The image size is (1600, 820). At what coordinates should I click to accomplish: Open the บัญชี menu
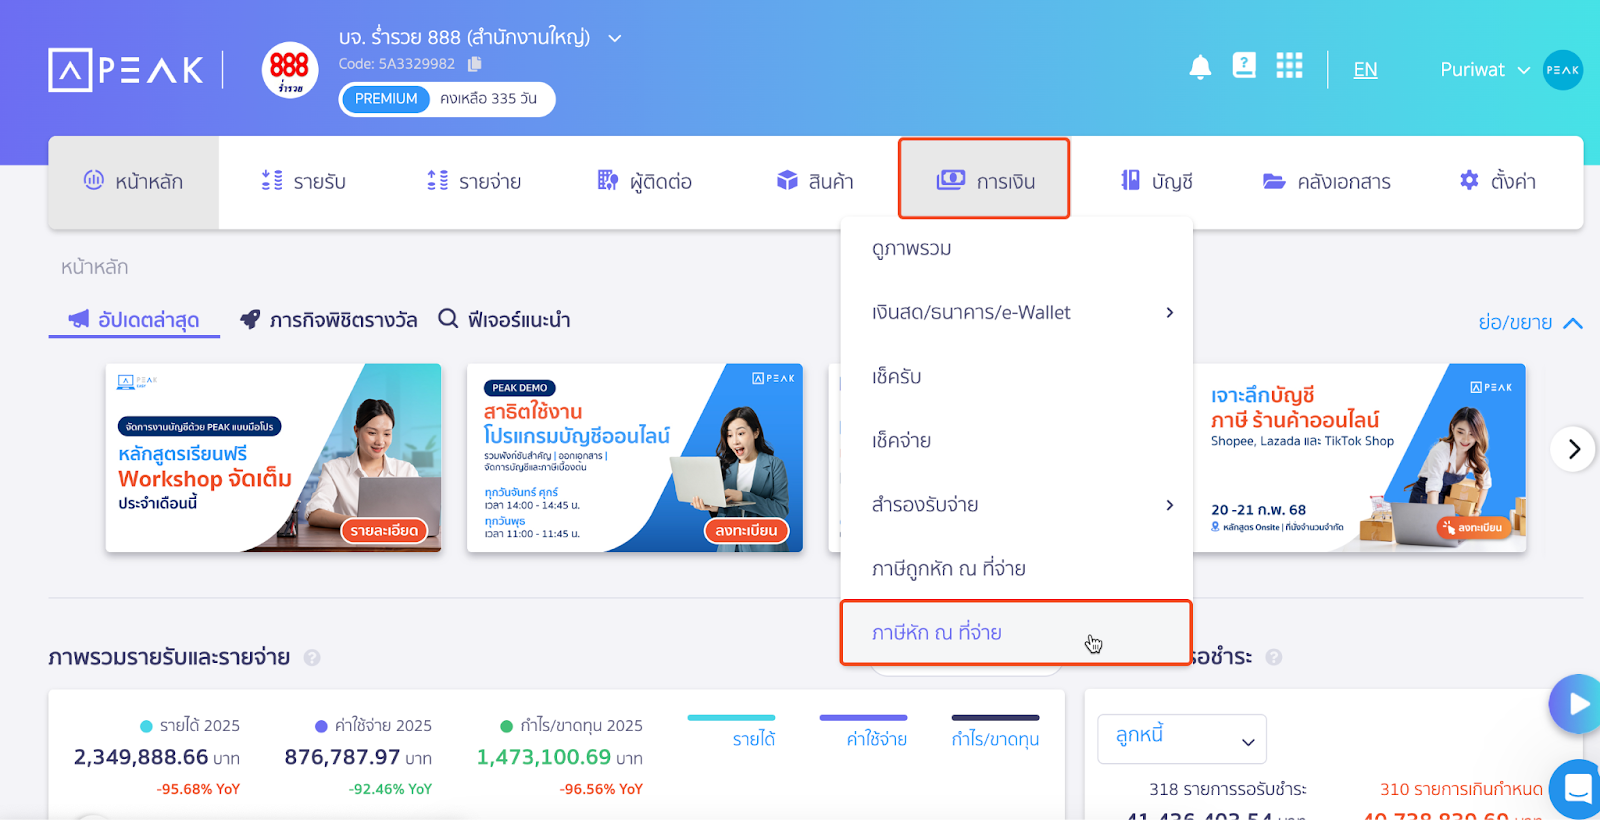tap(1157, 182)
